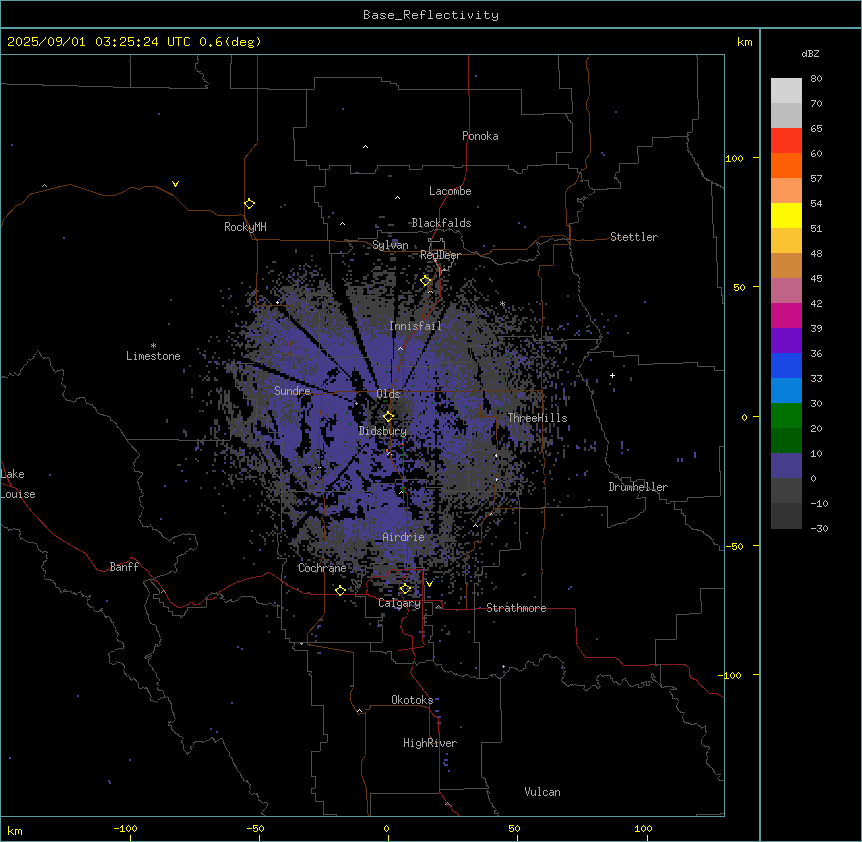Click the yellow diamond marker above Calgary label
Viewport: 862px width, 842px height.
(x=405, y=589)
